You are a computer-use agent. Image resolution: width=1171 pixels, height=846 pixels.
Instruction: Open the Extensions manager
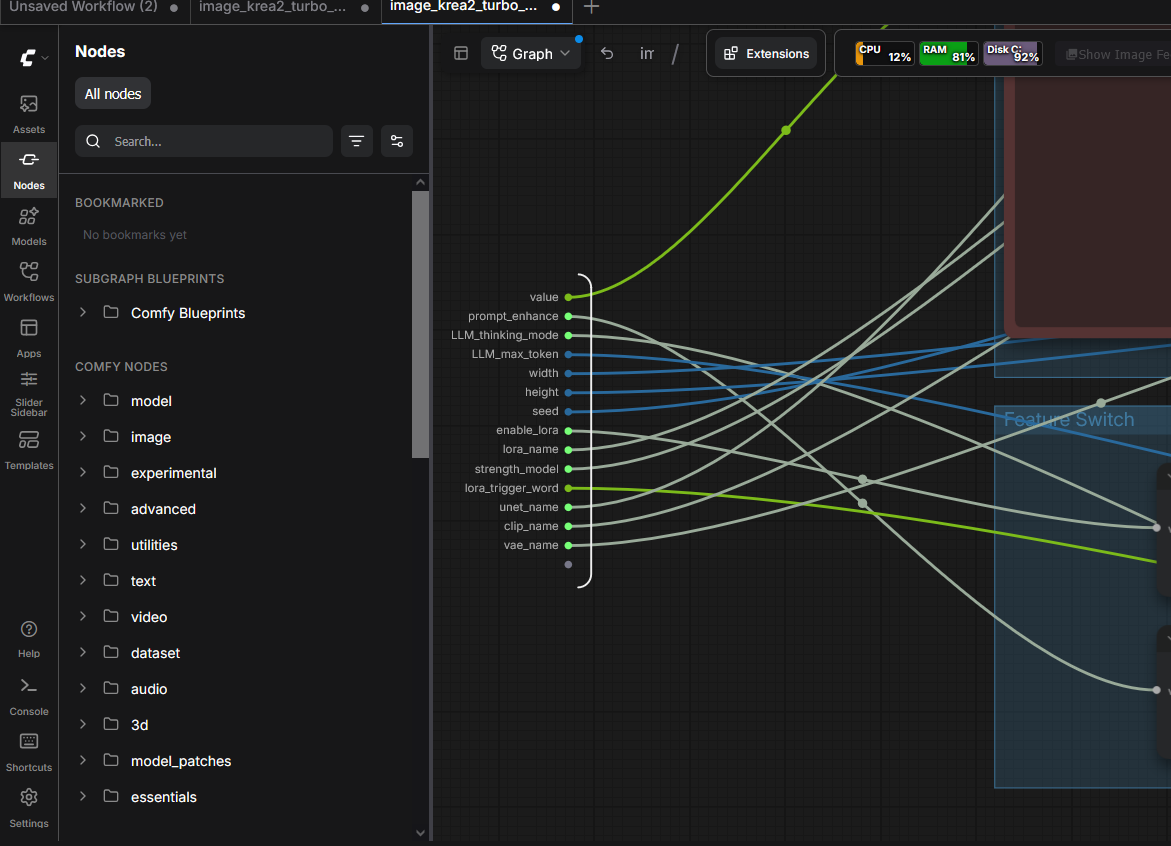click(x=766, y=54)
